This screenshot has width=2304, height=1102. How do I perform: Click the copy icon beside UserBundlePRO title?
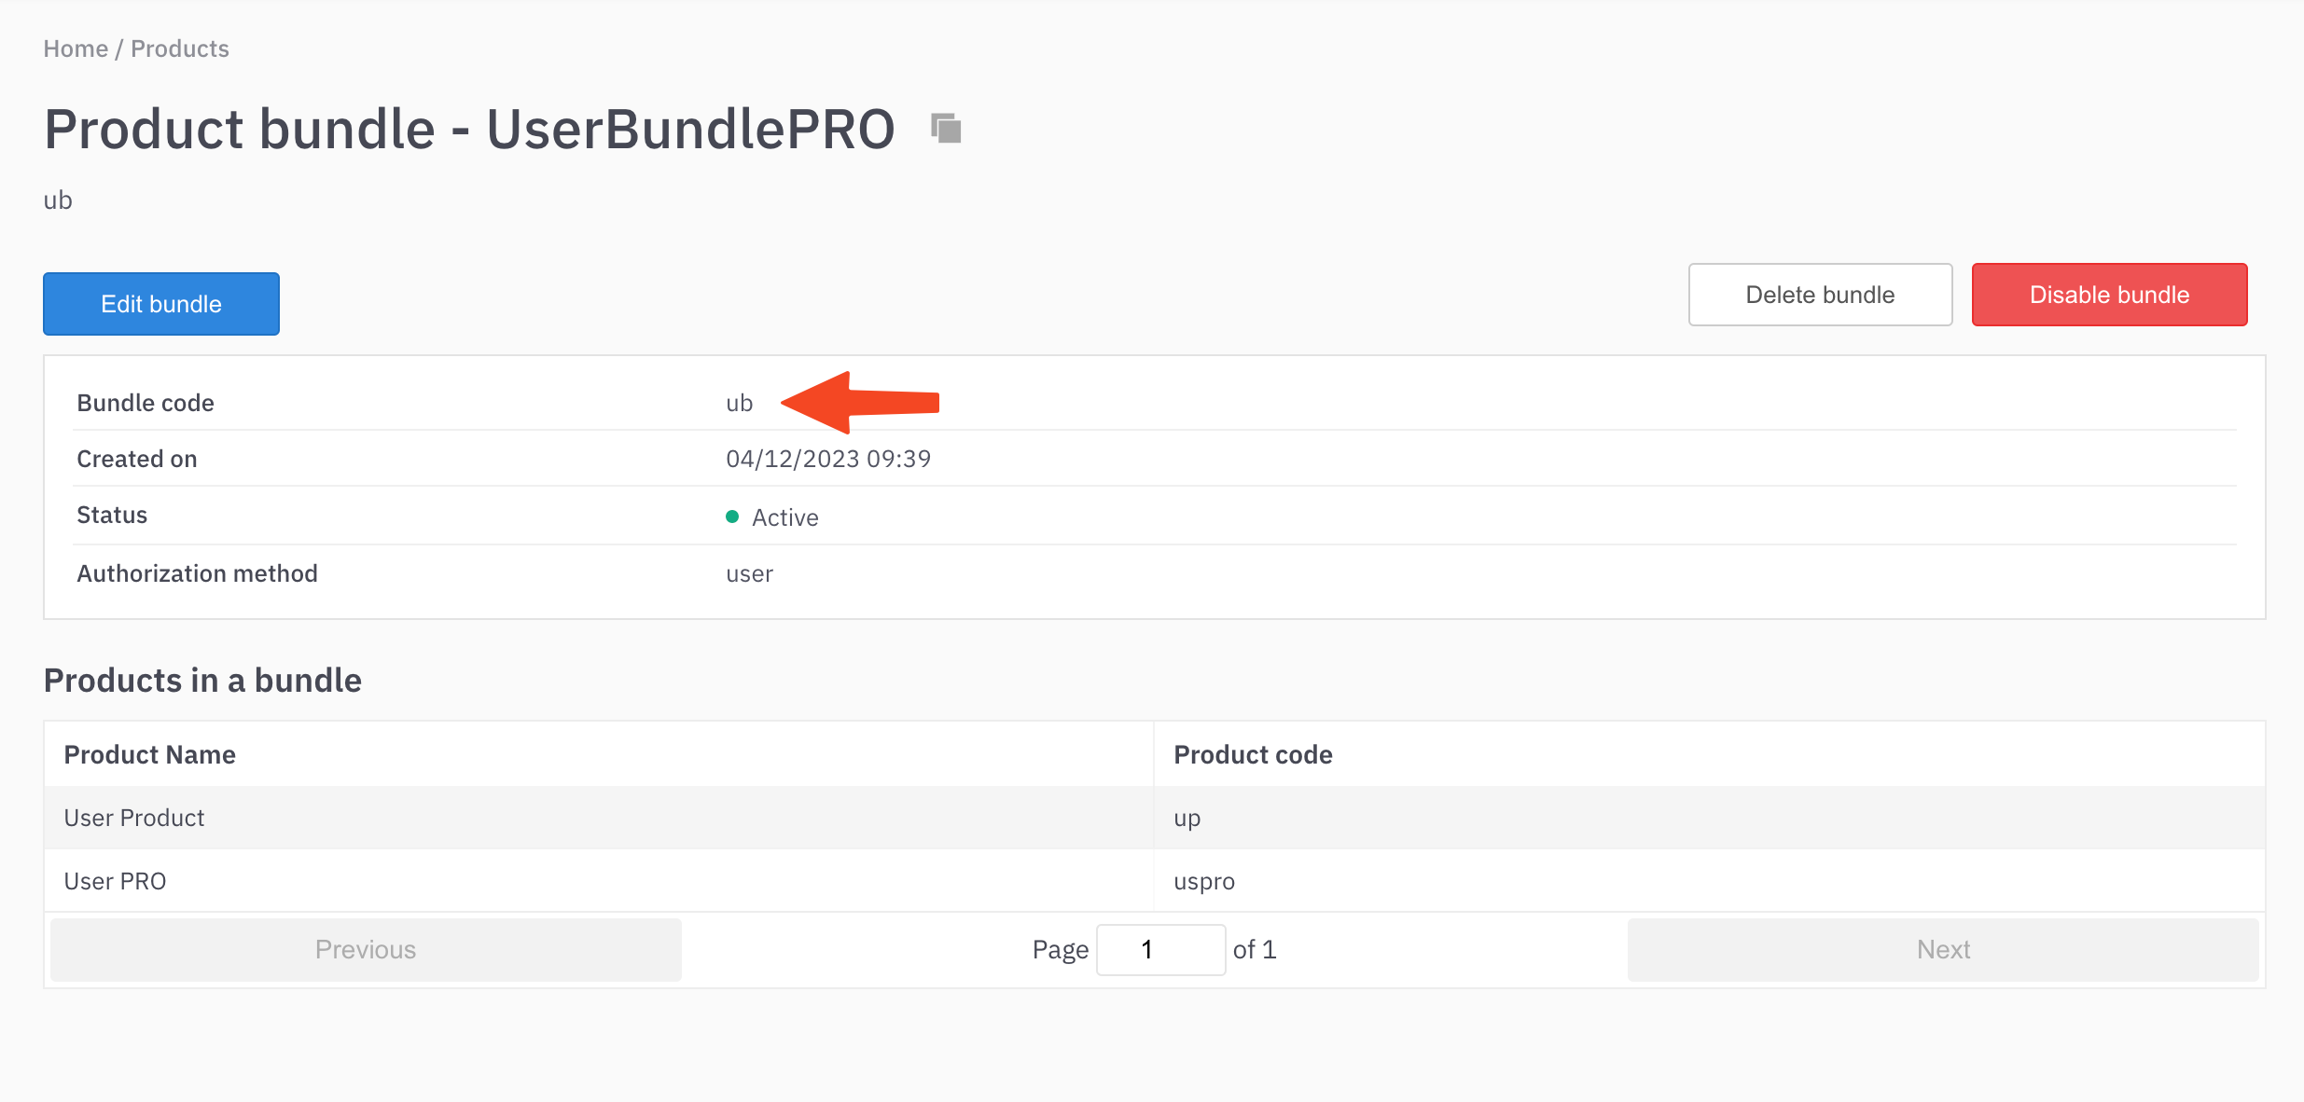[946, 129]
